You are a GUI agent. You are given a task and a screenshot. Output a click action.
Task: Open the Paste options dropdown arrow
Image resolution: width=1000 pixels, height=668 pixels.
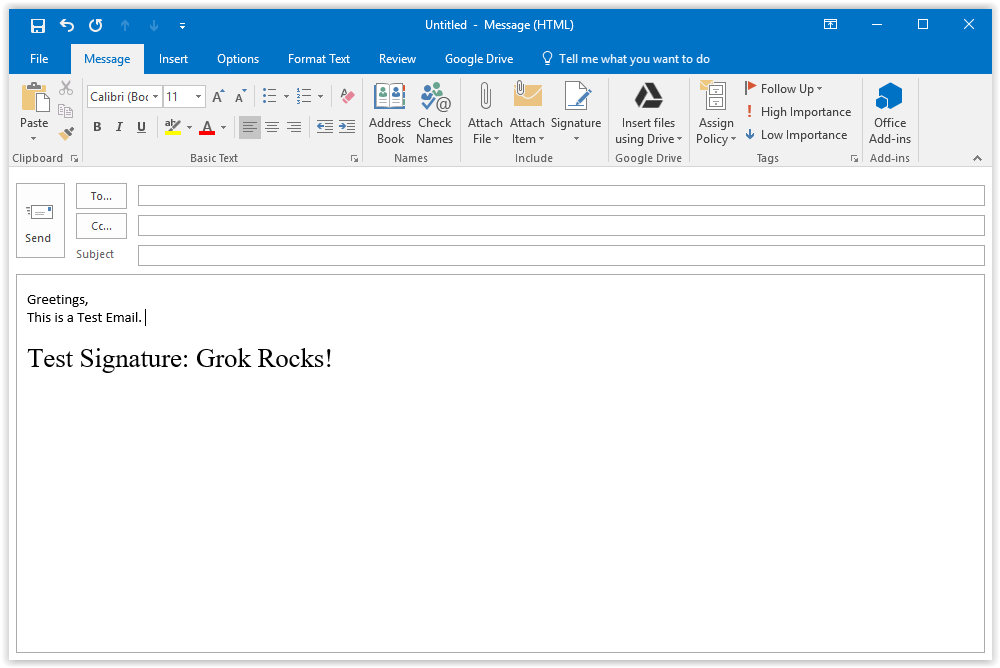[x=34, y=138]
